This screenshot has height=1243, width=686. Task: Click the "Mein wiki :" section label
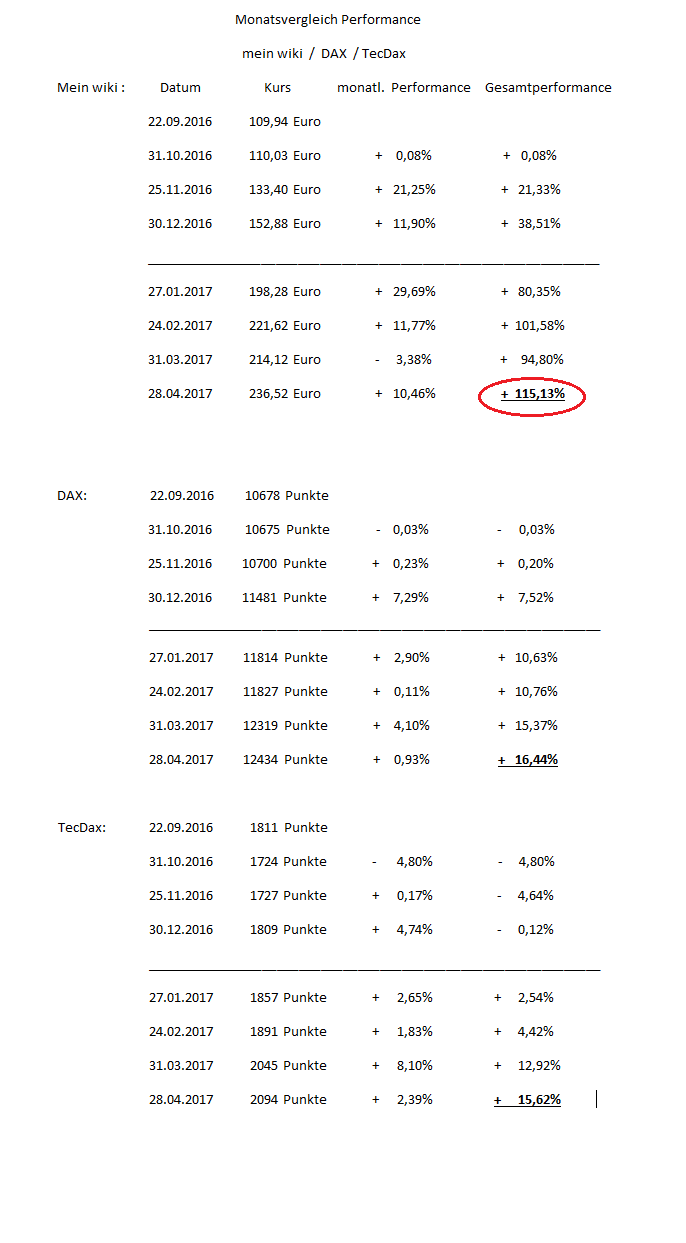[x=91, y=88]
